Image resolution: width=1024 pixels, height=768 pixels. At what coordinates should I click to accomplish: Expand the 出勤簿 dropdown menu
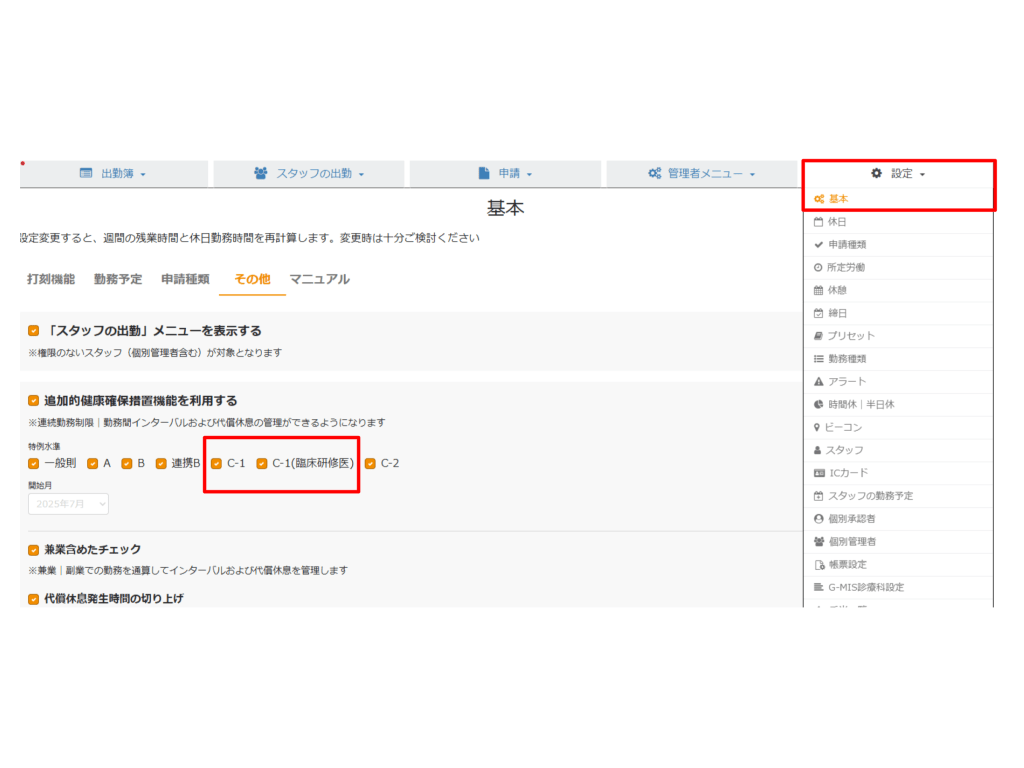click(113, 174)
